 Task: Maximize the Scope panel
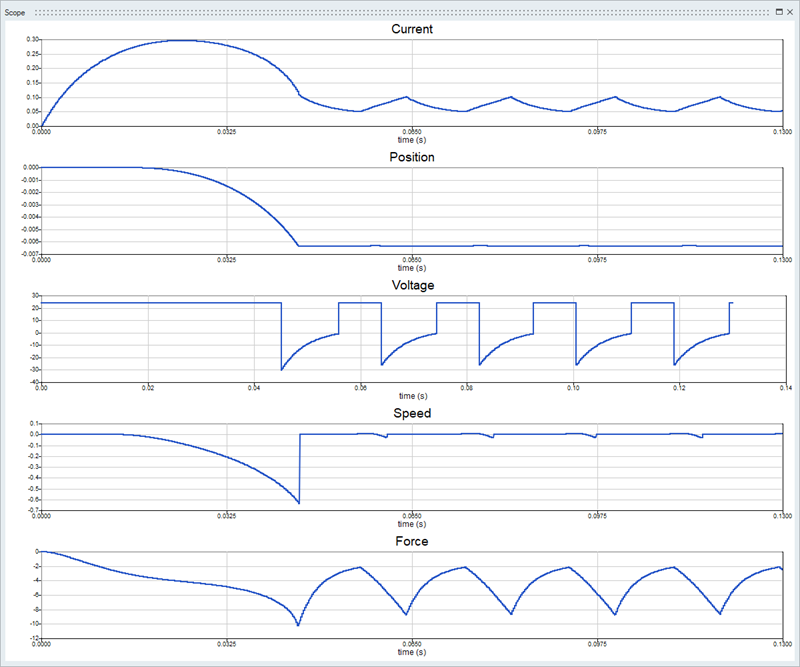pyautogui.click(x=778, y=12)
